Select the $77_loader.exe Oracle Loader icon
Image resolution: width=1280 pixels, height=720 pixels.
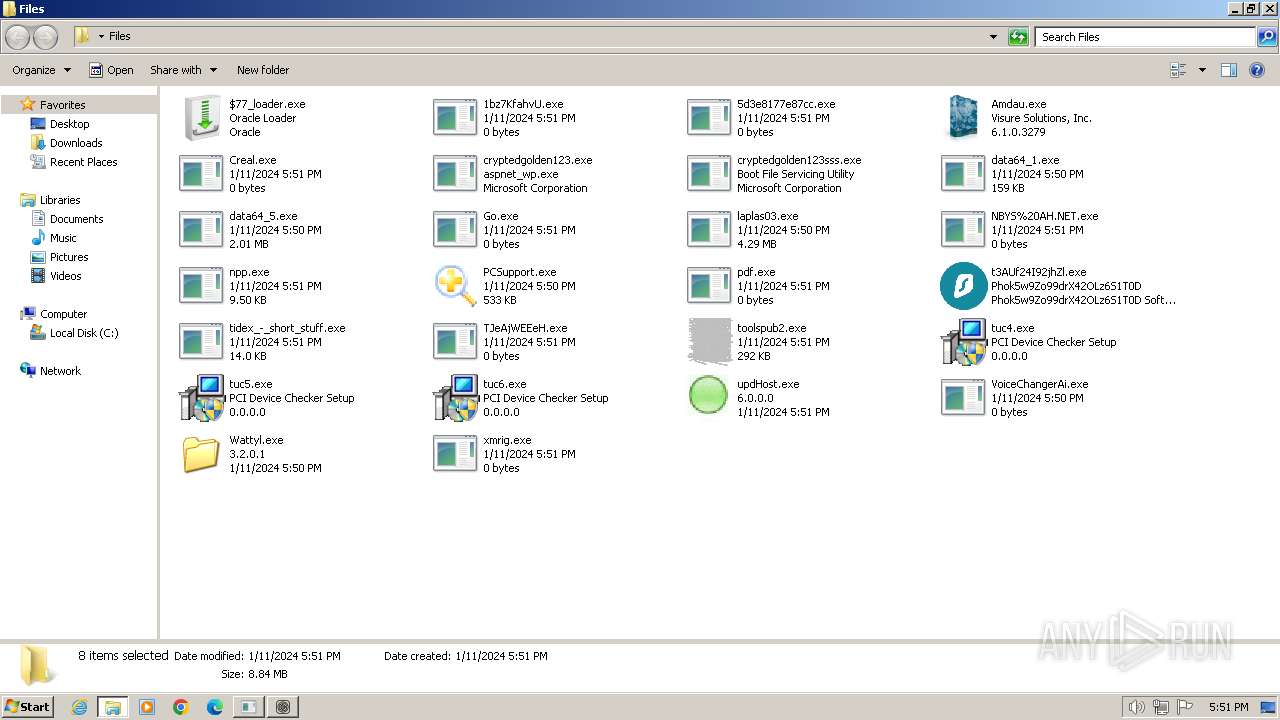point(202,118)
